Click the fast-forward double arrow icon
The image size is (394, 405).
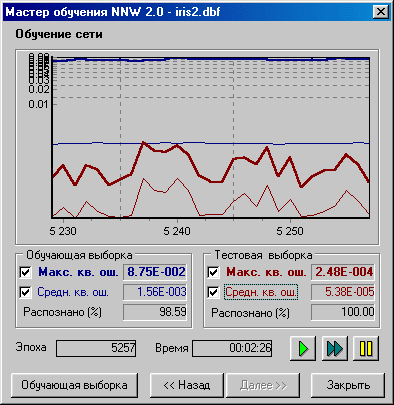click(335, 348)
